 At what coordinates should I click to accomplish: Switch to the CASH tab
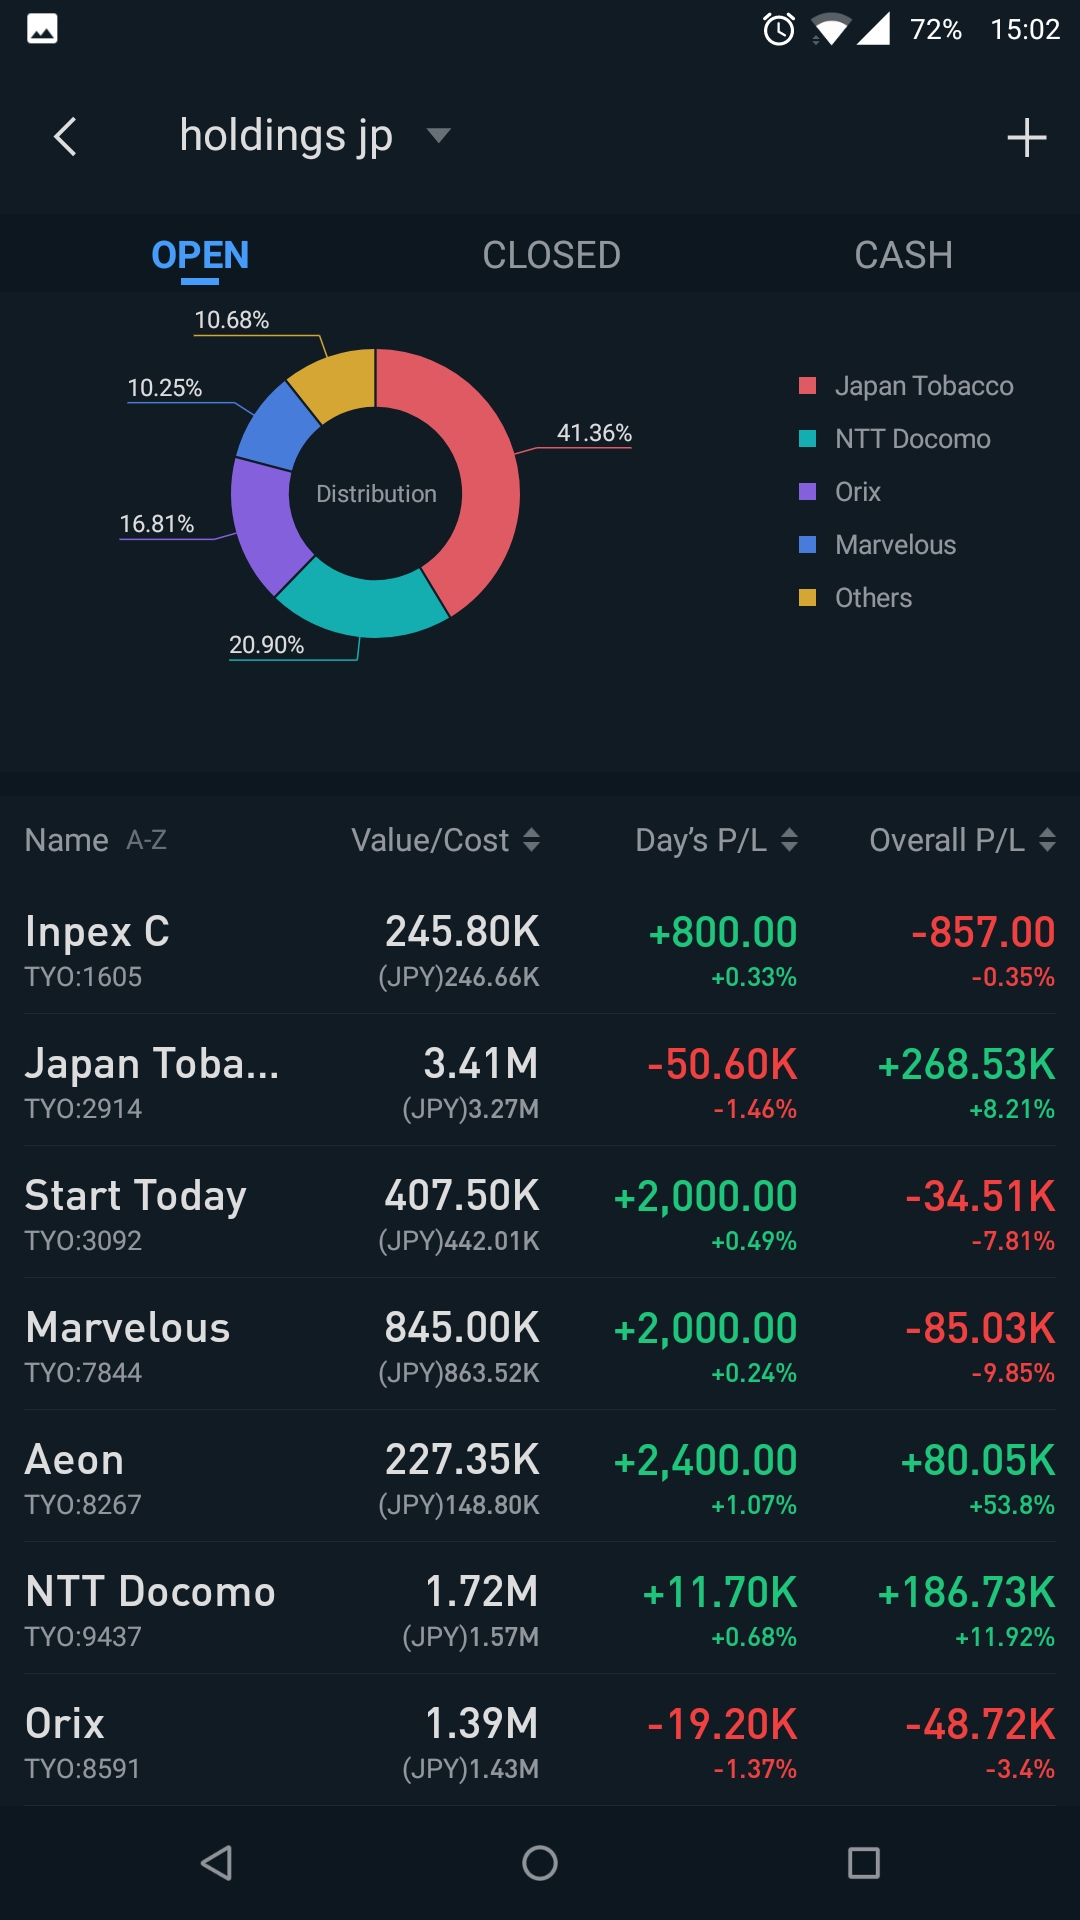[903, 255]
